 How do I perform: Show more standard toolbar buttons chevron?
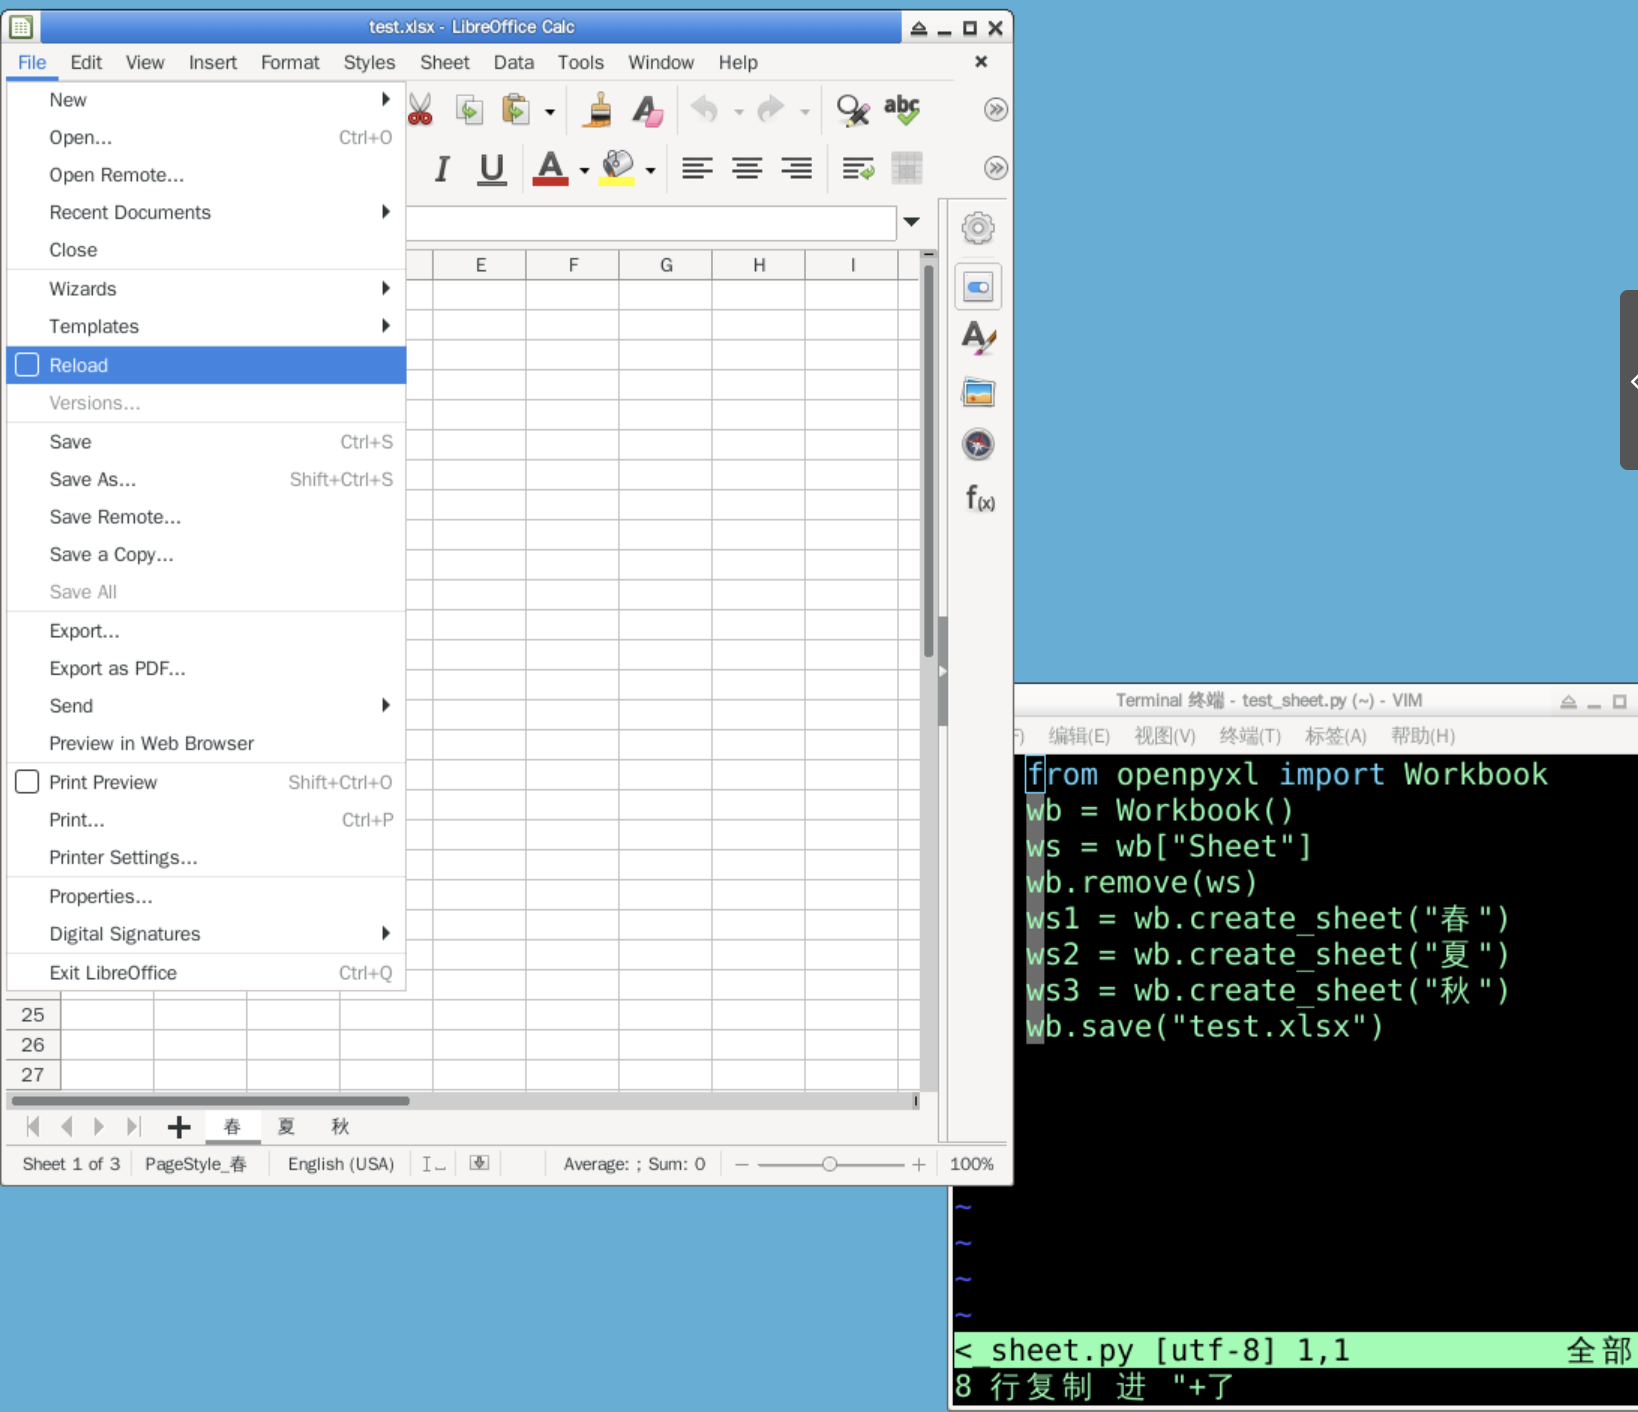(x=995, y=109)
